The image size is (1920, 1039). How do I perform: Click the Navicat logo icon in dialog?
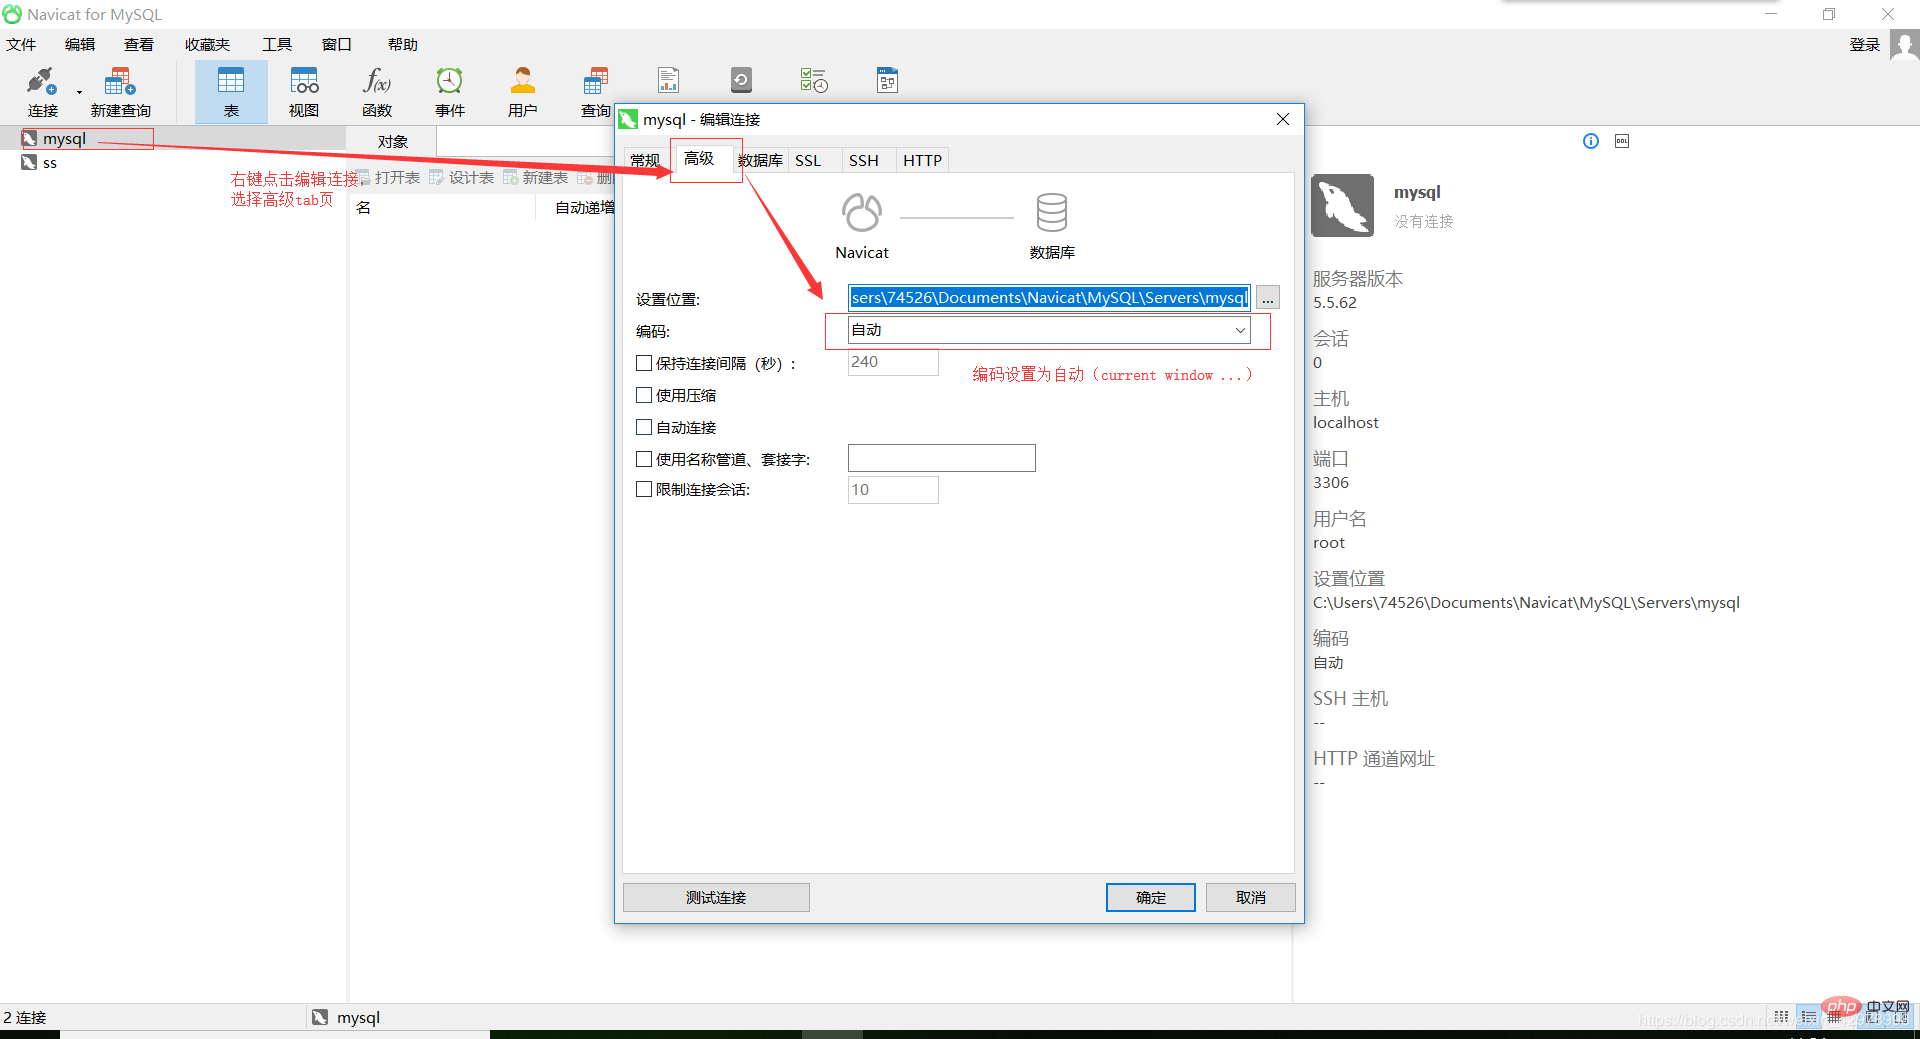862,212
